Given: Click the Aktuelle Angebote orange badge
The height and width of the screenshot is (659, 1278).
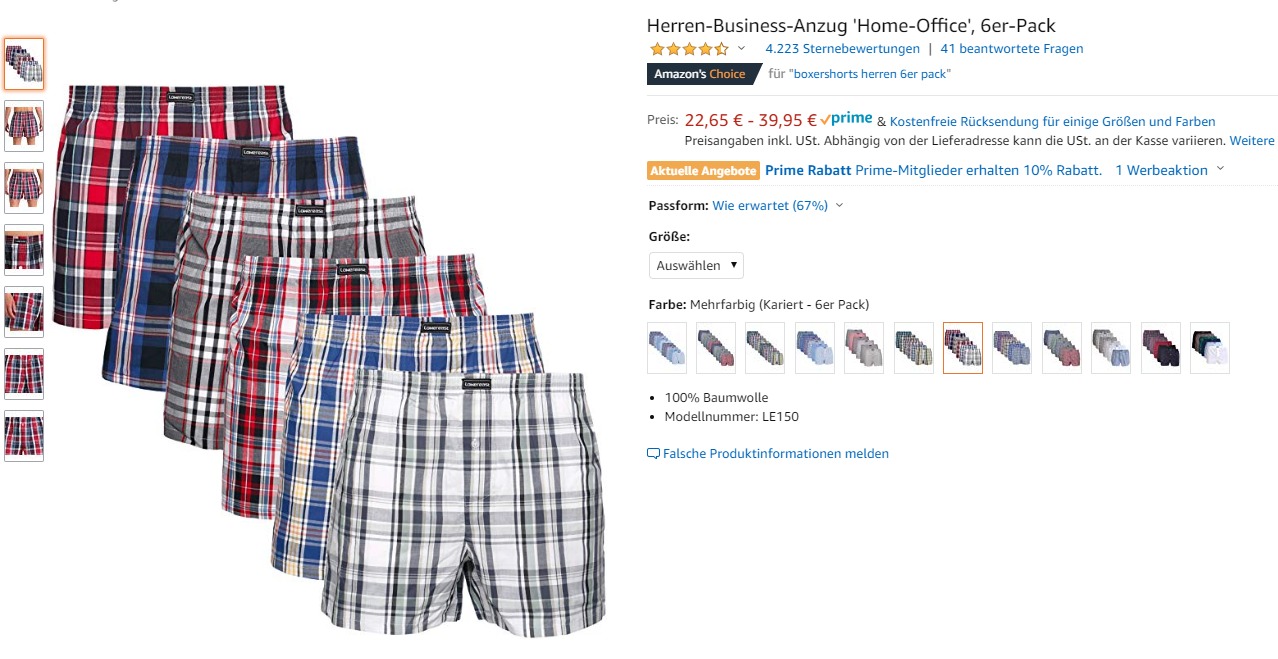Looking at the screenshot, I should pos(703,171).
